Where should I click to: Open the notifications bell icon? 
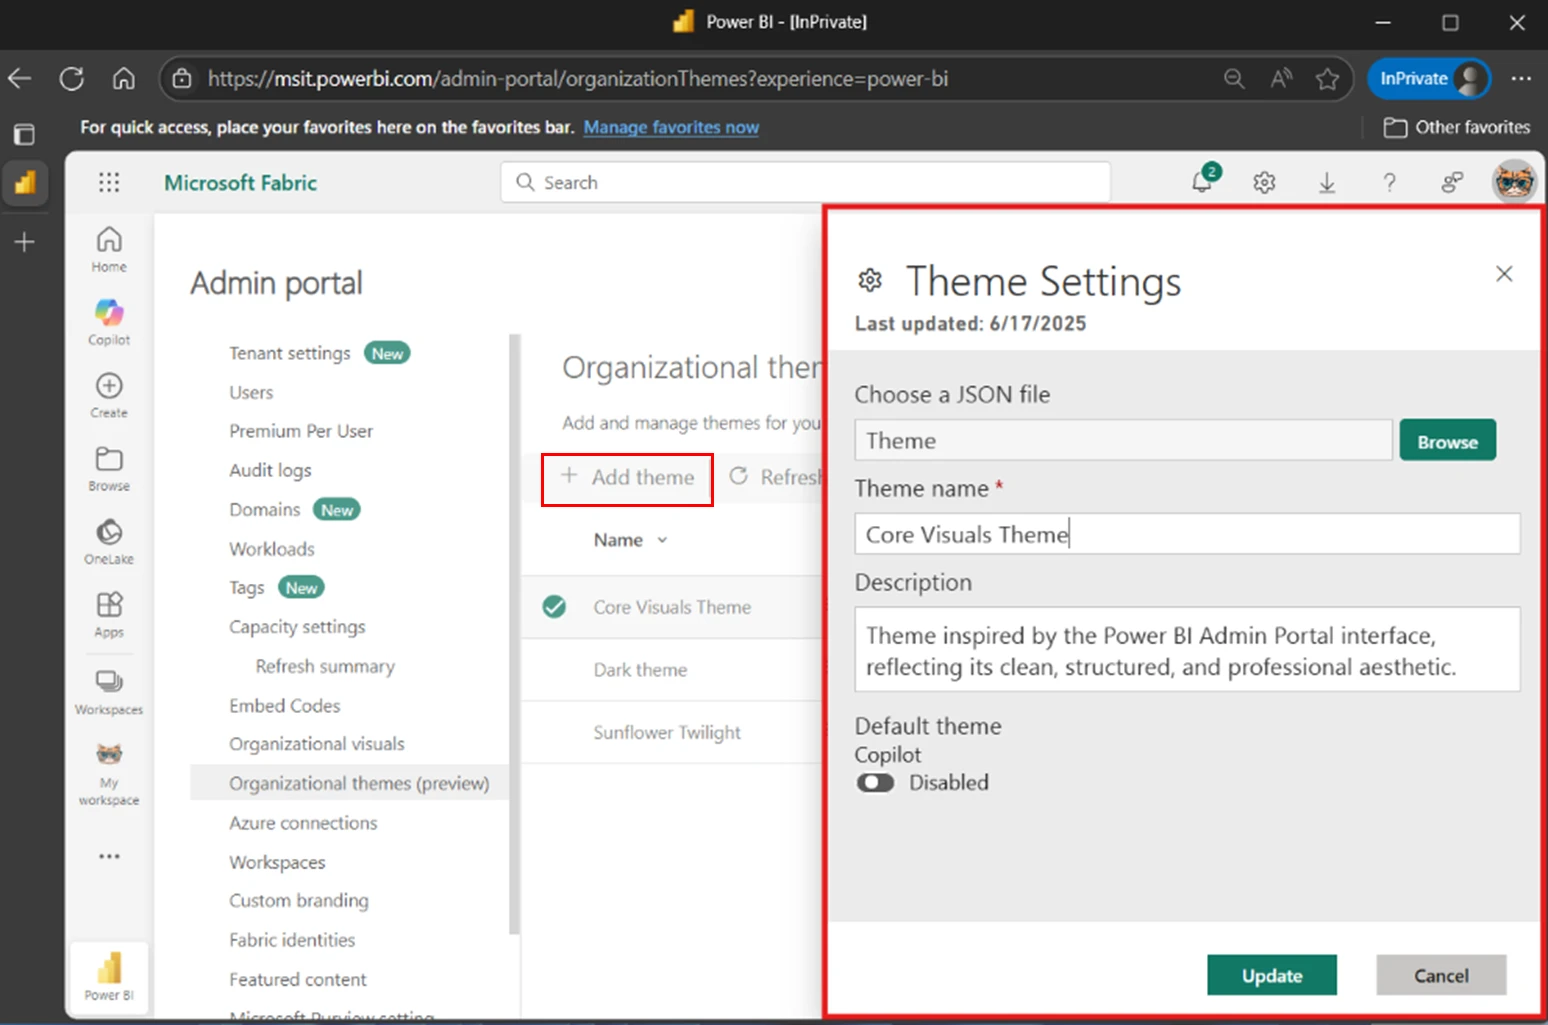1203,182
